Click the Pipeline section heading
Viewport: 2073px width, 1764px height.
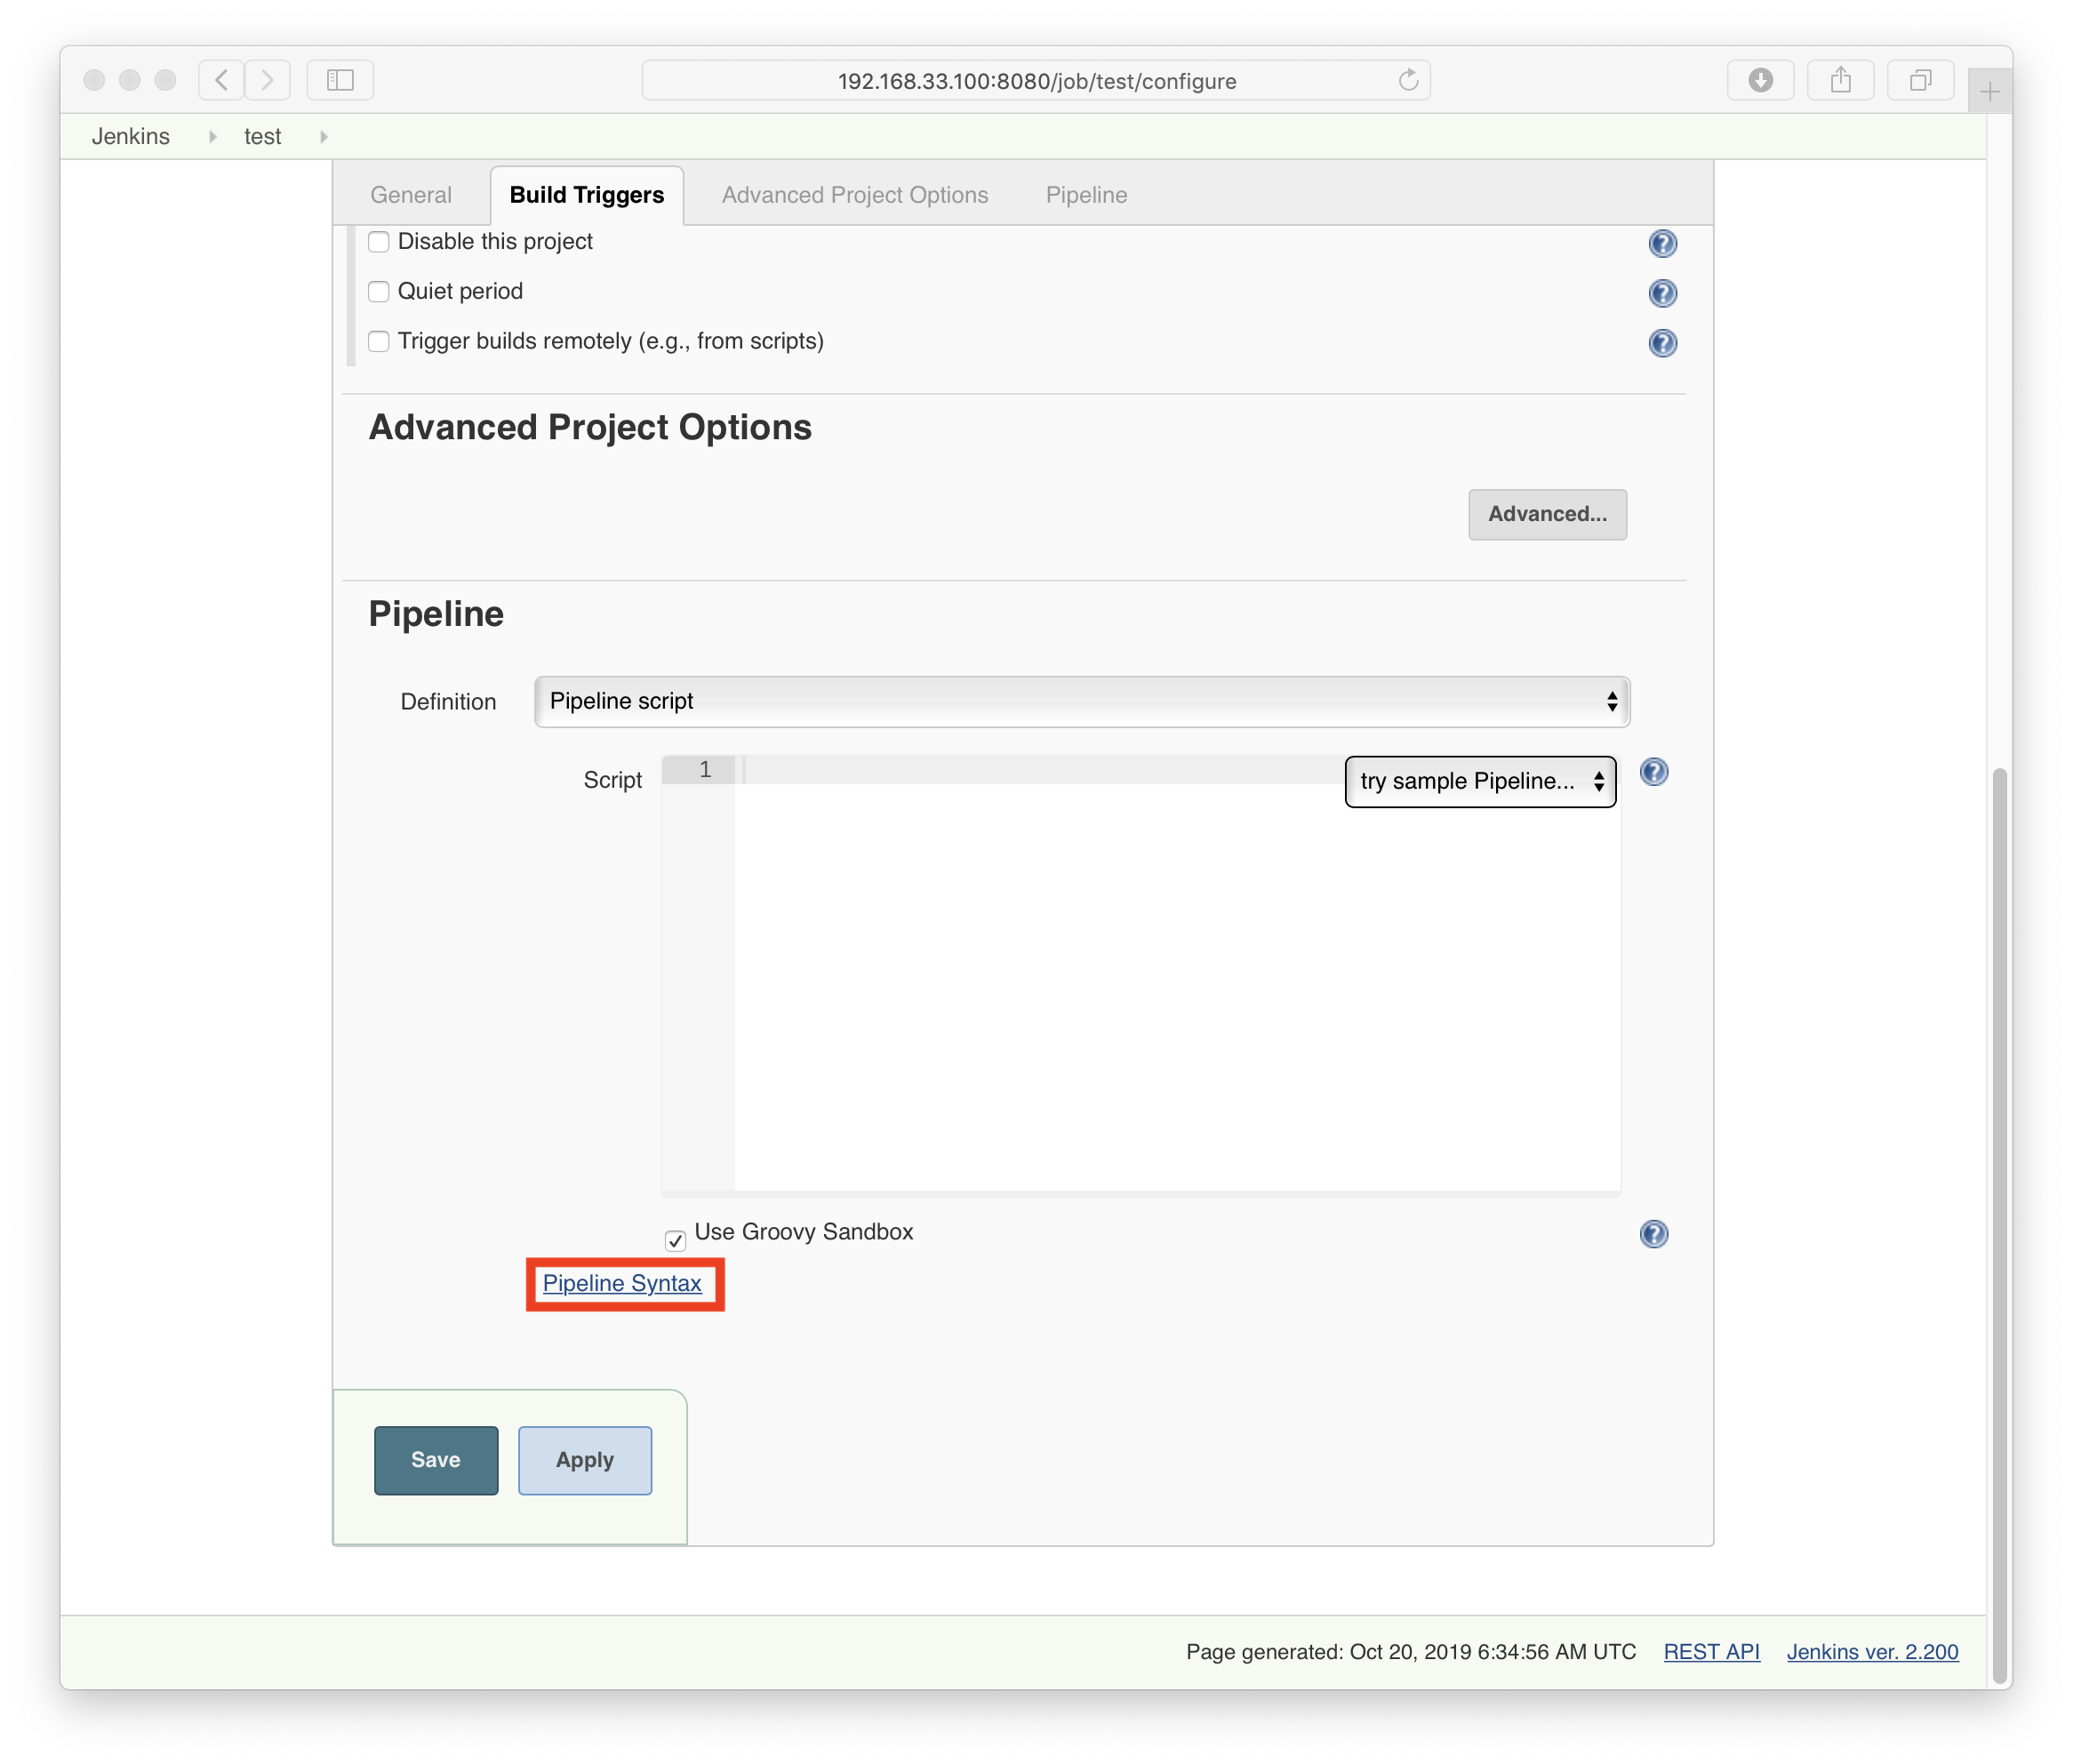click(436, 614)
